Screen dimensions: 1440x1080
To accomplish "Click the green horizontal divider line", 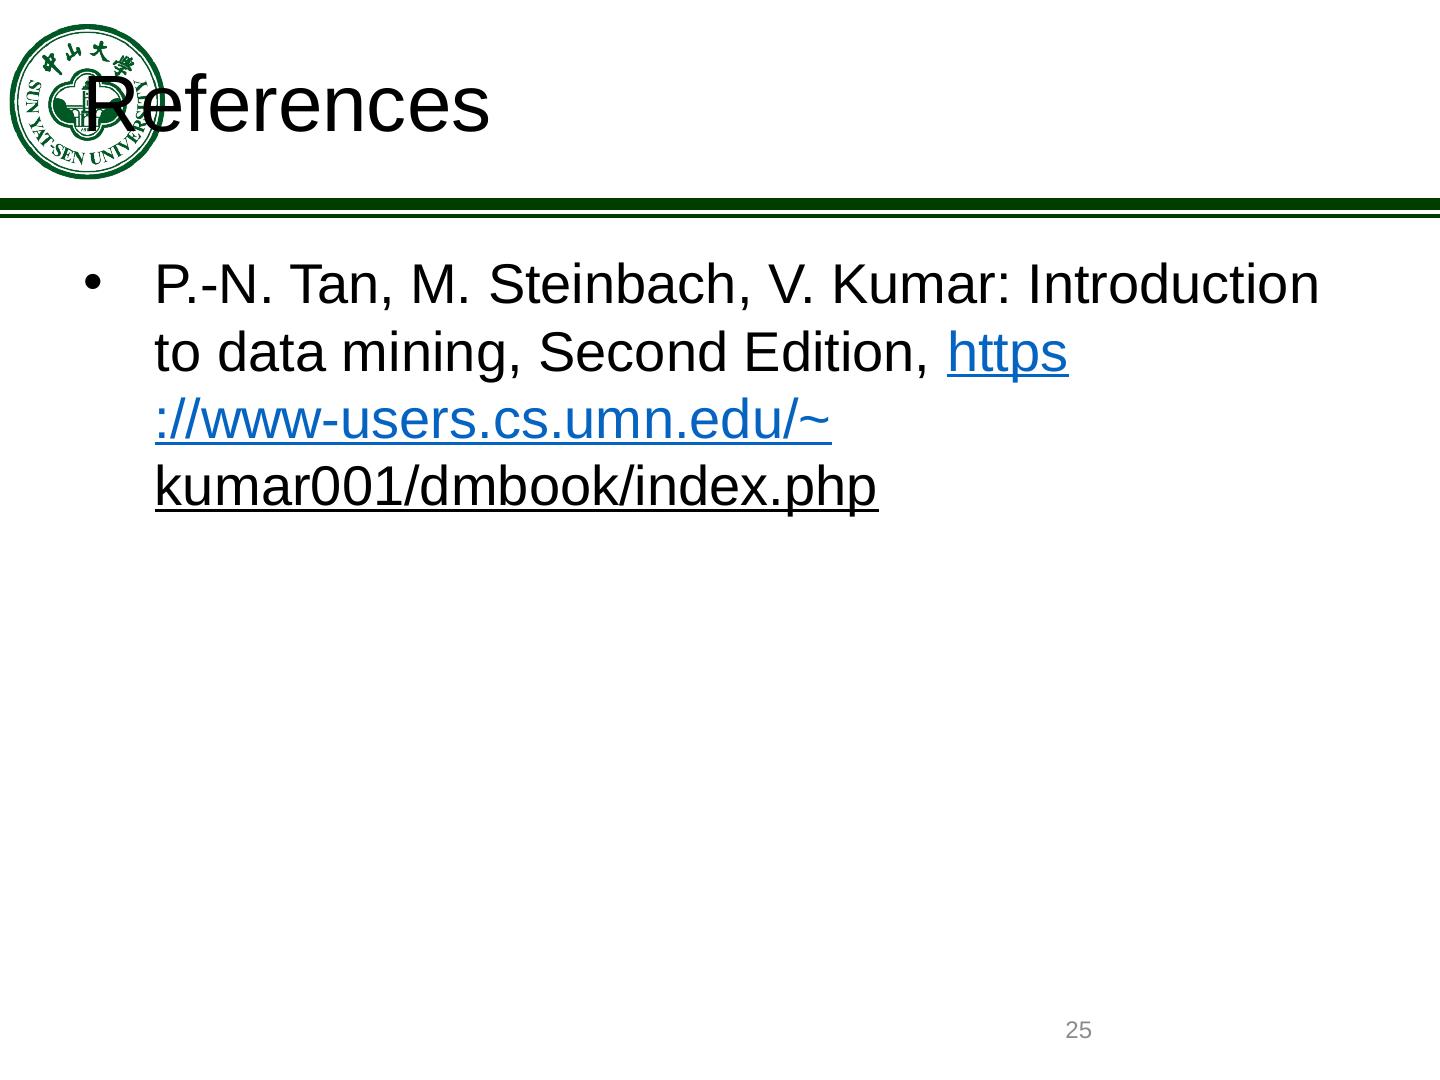I will coord(720,207).
